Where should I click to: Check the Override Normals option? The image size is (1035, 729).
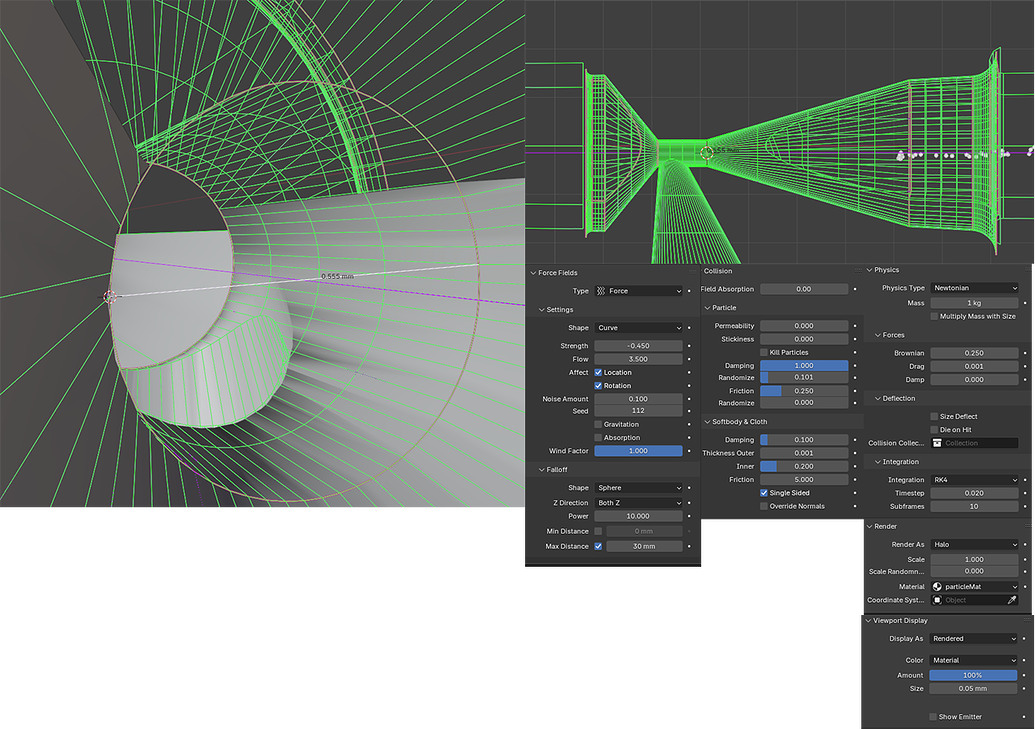[764, 506]
